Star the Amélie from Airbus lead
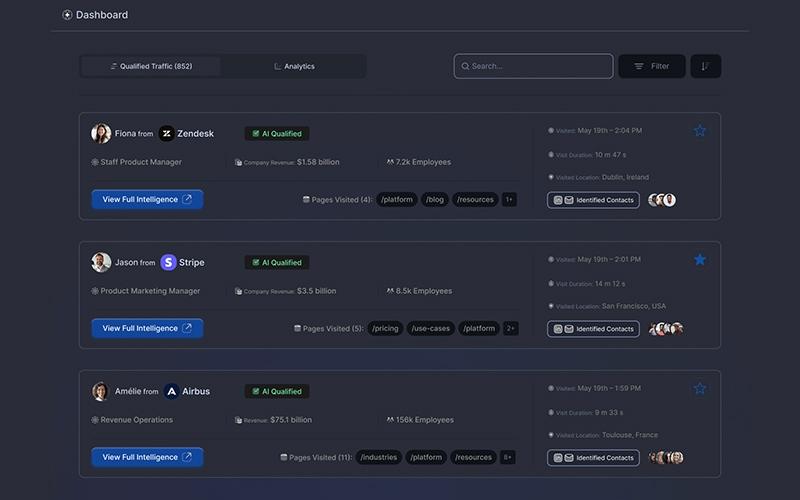Screen dimensions: 800x500 point(699,389)
